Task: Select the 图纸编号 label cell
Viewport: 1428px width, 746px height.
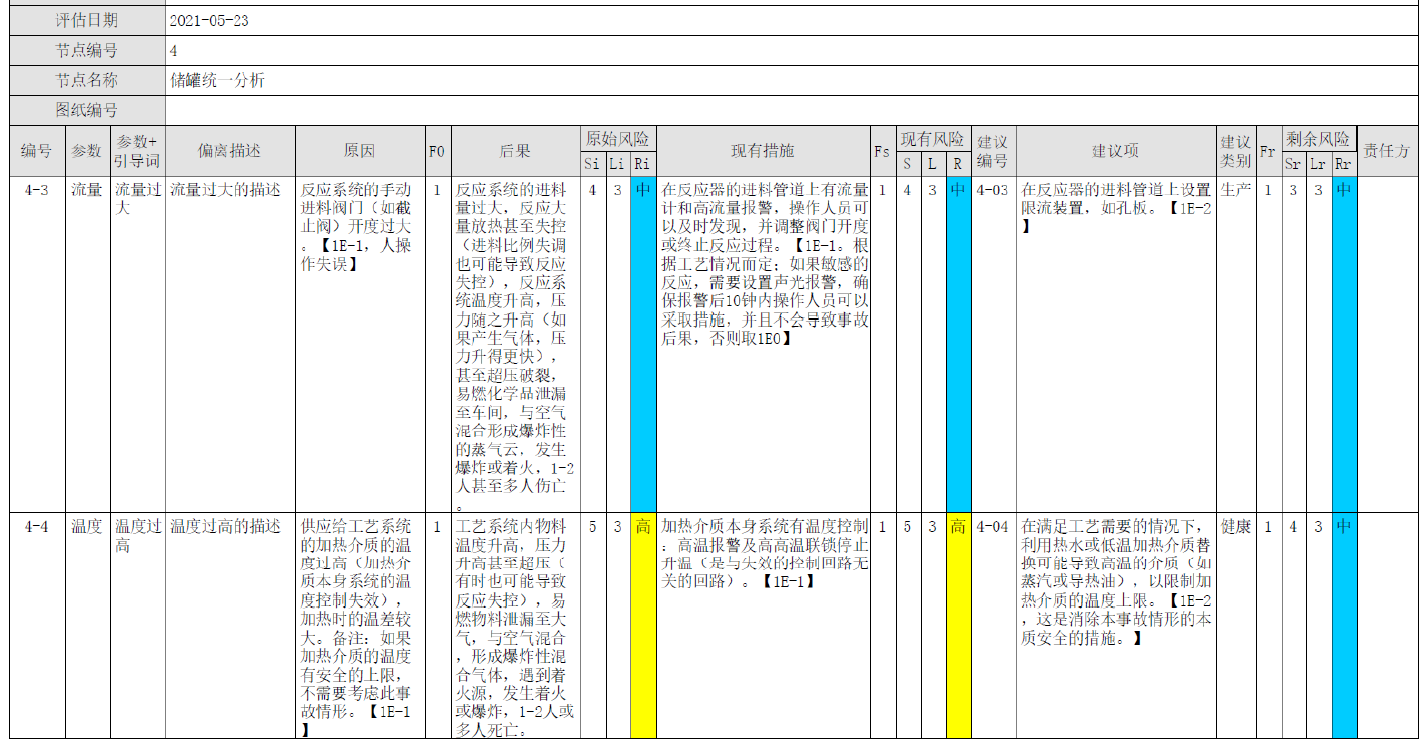Action: tap(87, 111)
